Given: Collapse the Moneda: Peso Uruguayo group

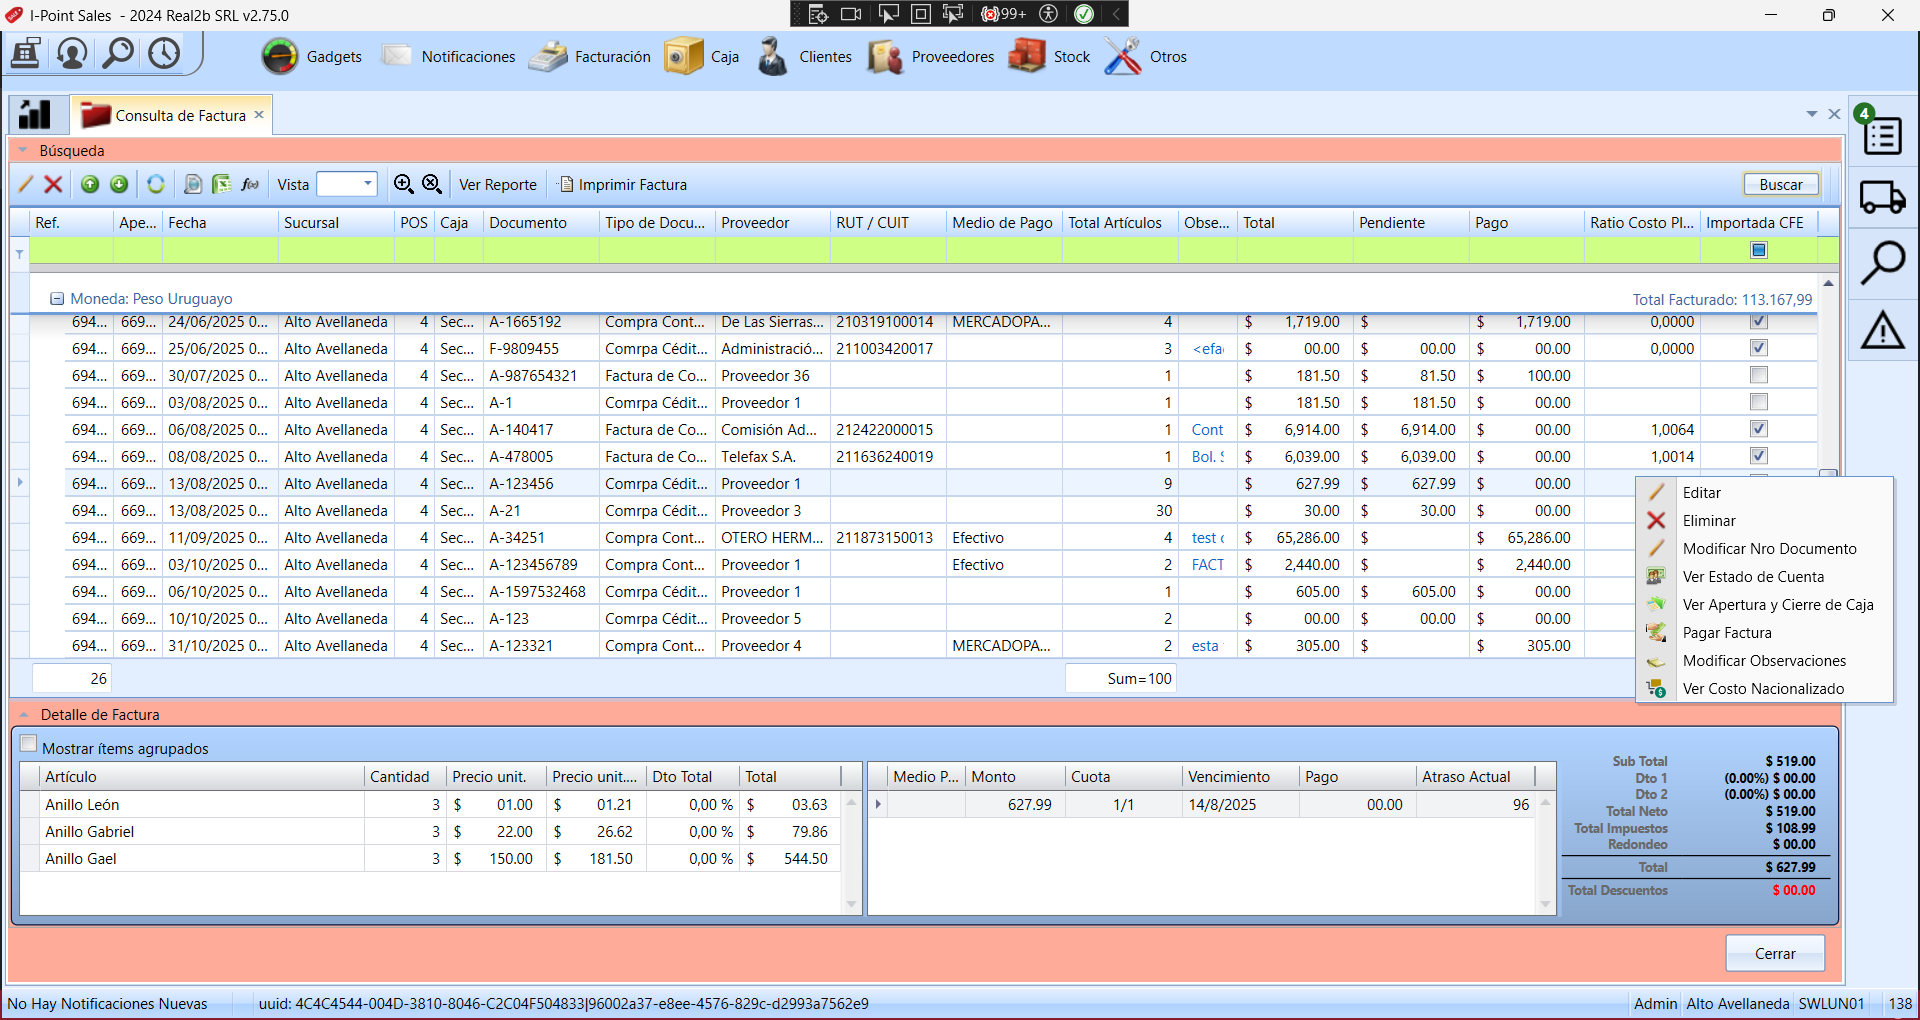Looking at the screenshot, I should 57,299.
